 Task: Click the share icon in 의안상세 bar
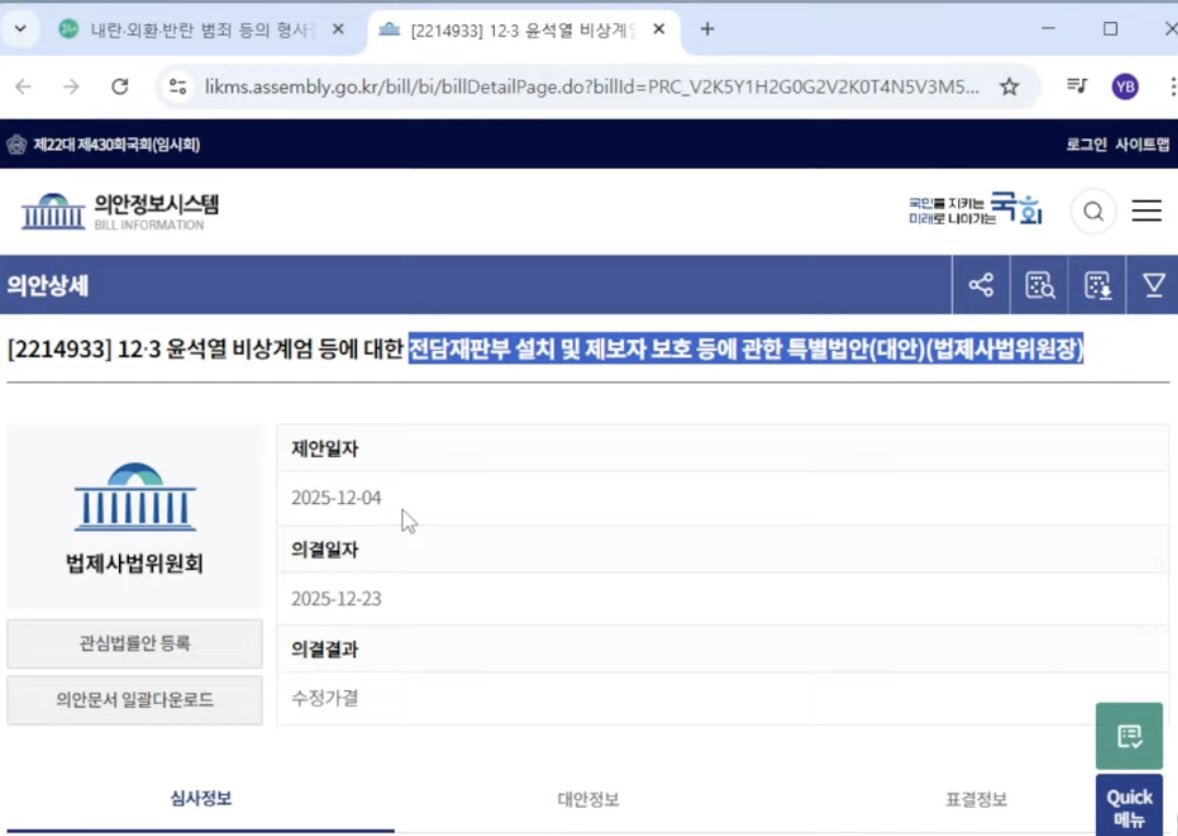tap(981, 286)
